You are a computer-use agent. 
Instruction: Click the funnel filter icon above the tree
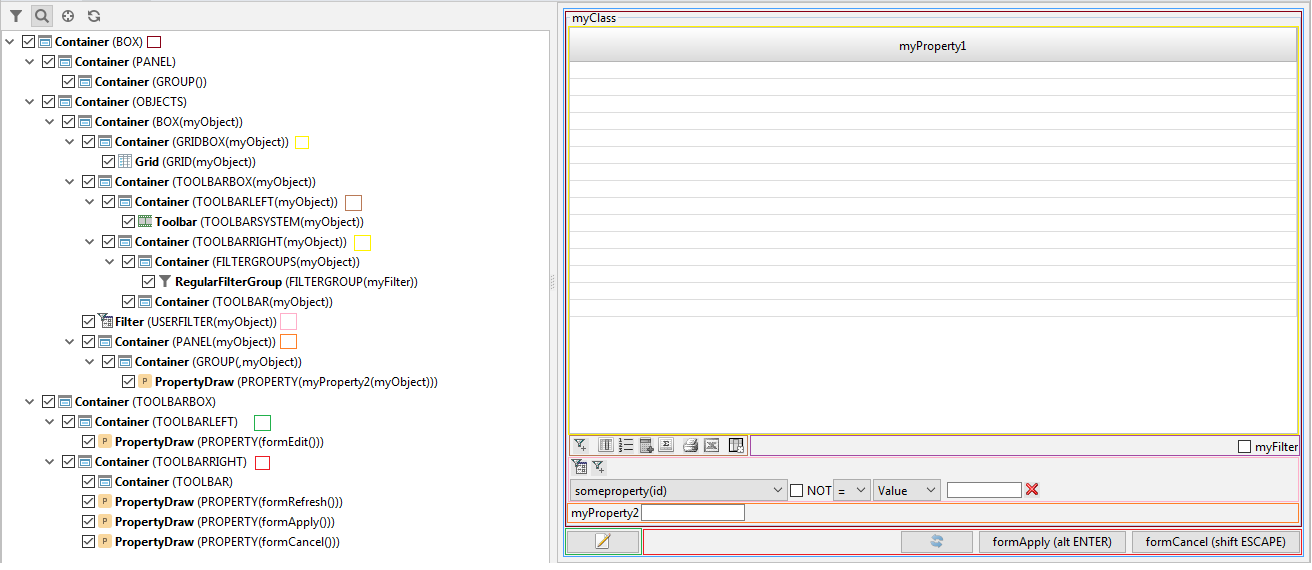pyautogui.click(x=16, y=16)
